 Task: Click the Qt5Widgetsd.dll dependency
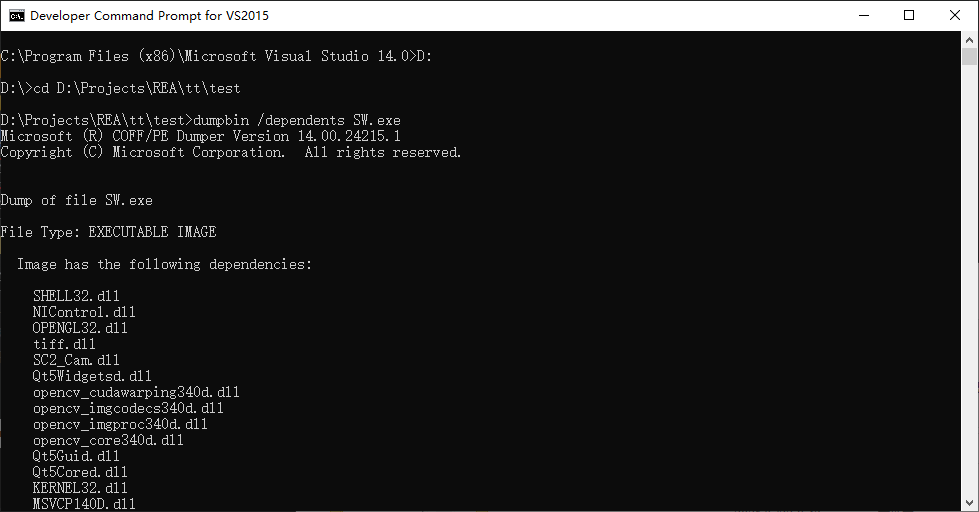[92, 376]
